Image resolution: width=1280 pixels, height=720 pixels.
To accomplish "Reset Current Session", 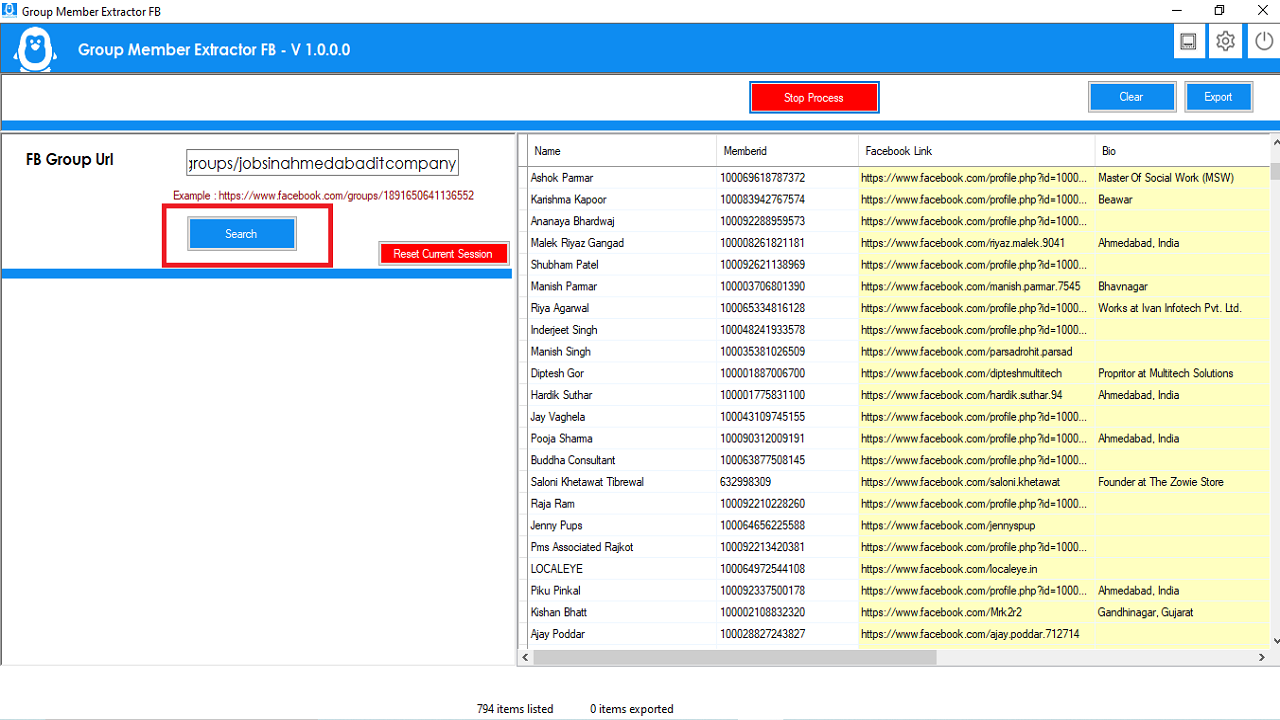I will (443, 253).
